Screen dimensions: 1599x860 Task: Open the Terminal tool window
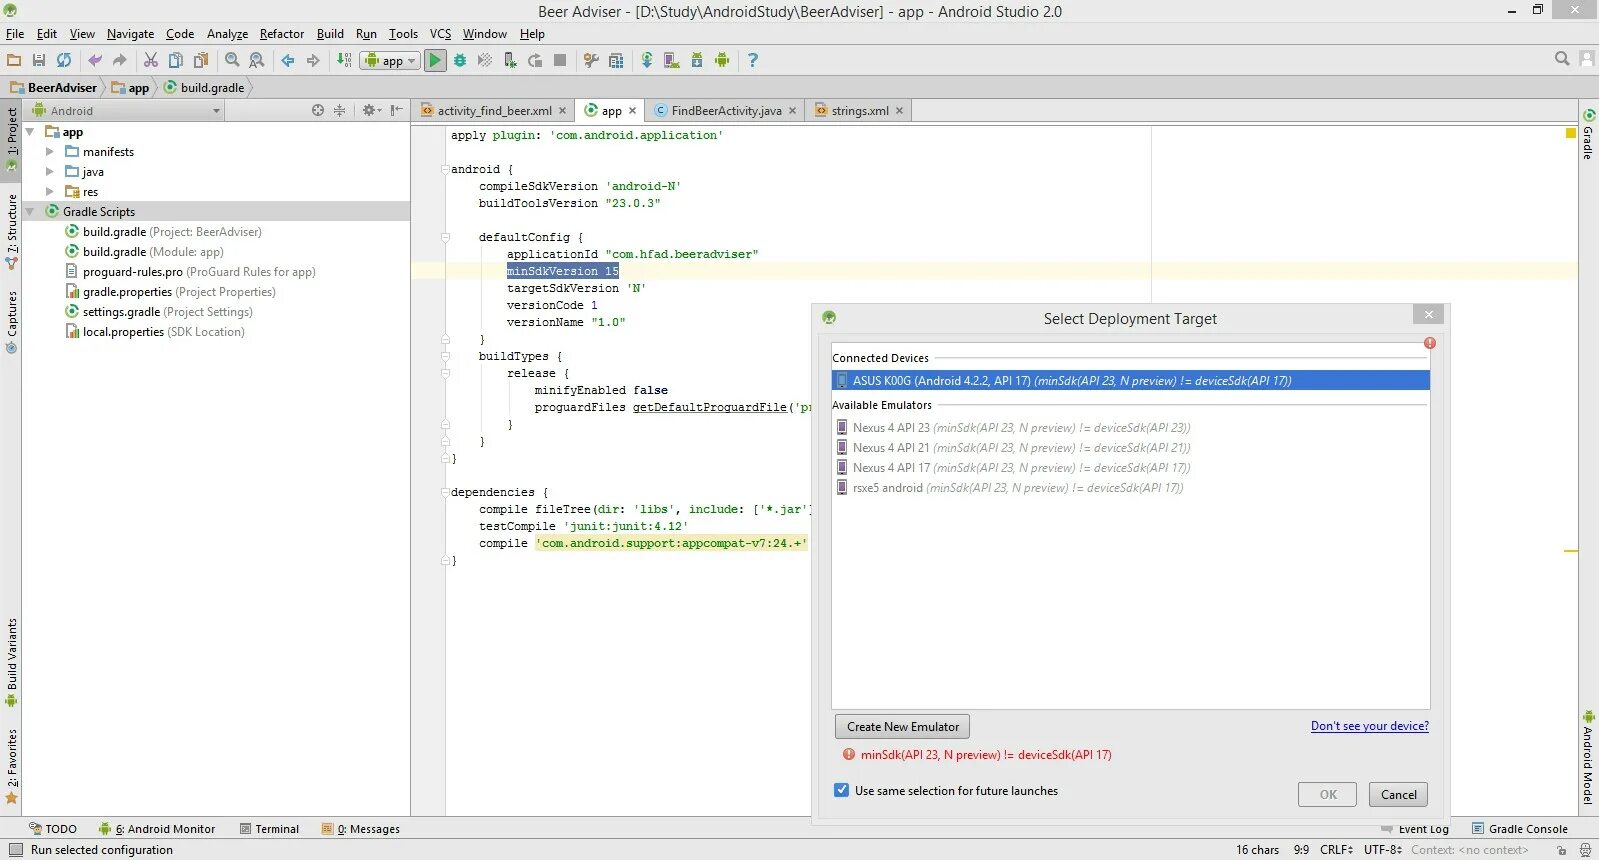point(270,829)
